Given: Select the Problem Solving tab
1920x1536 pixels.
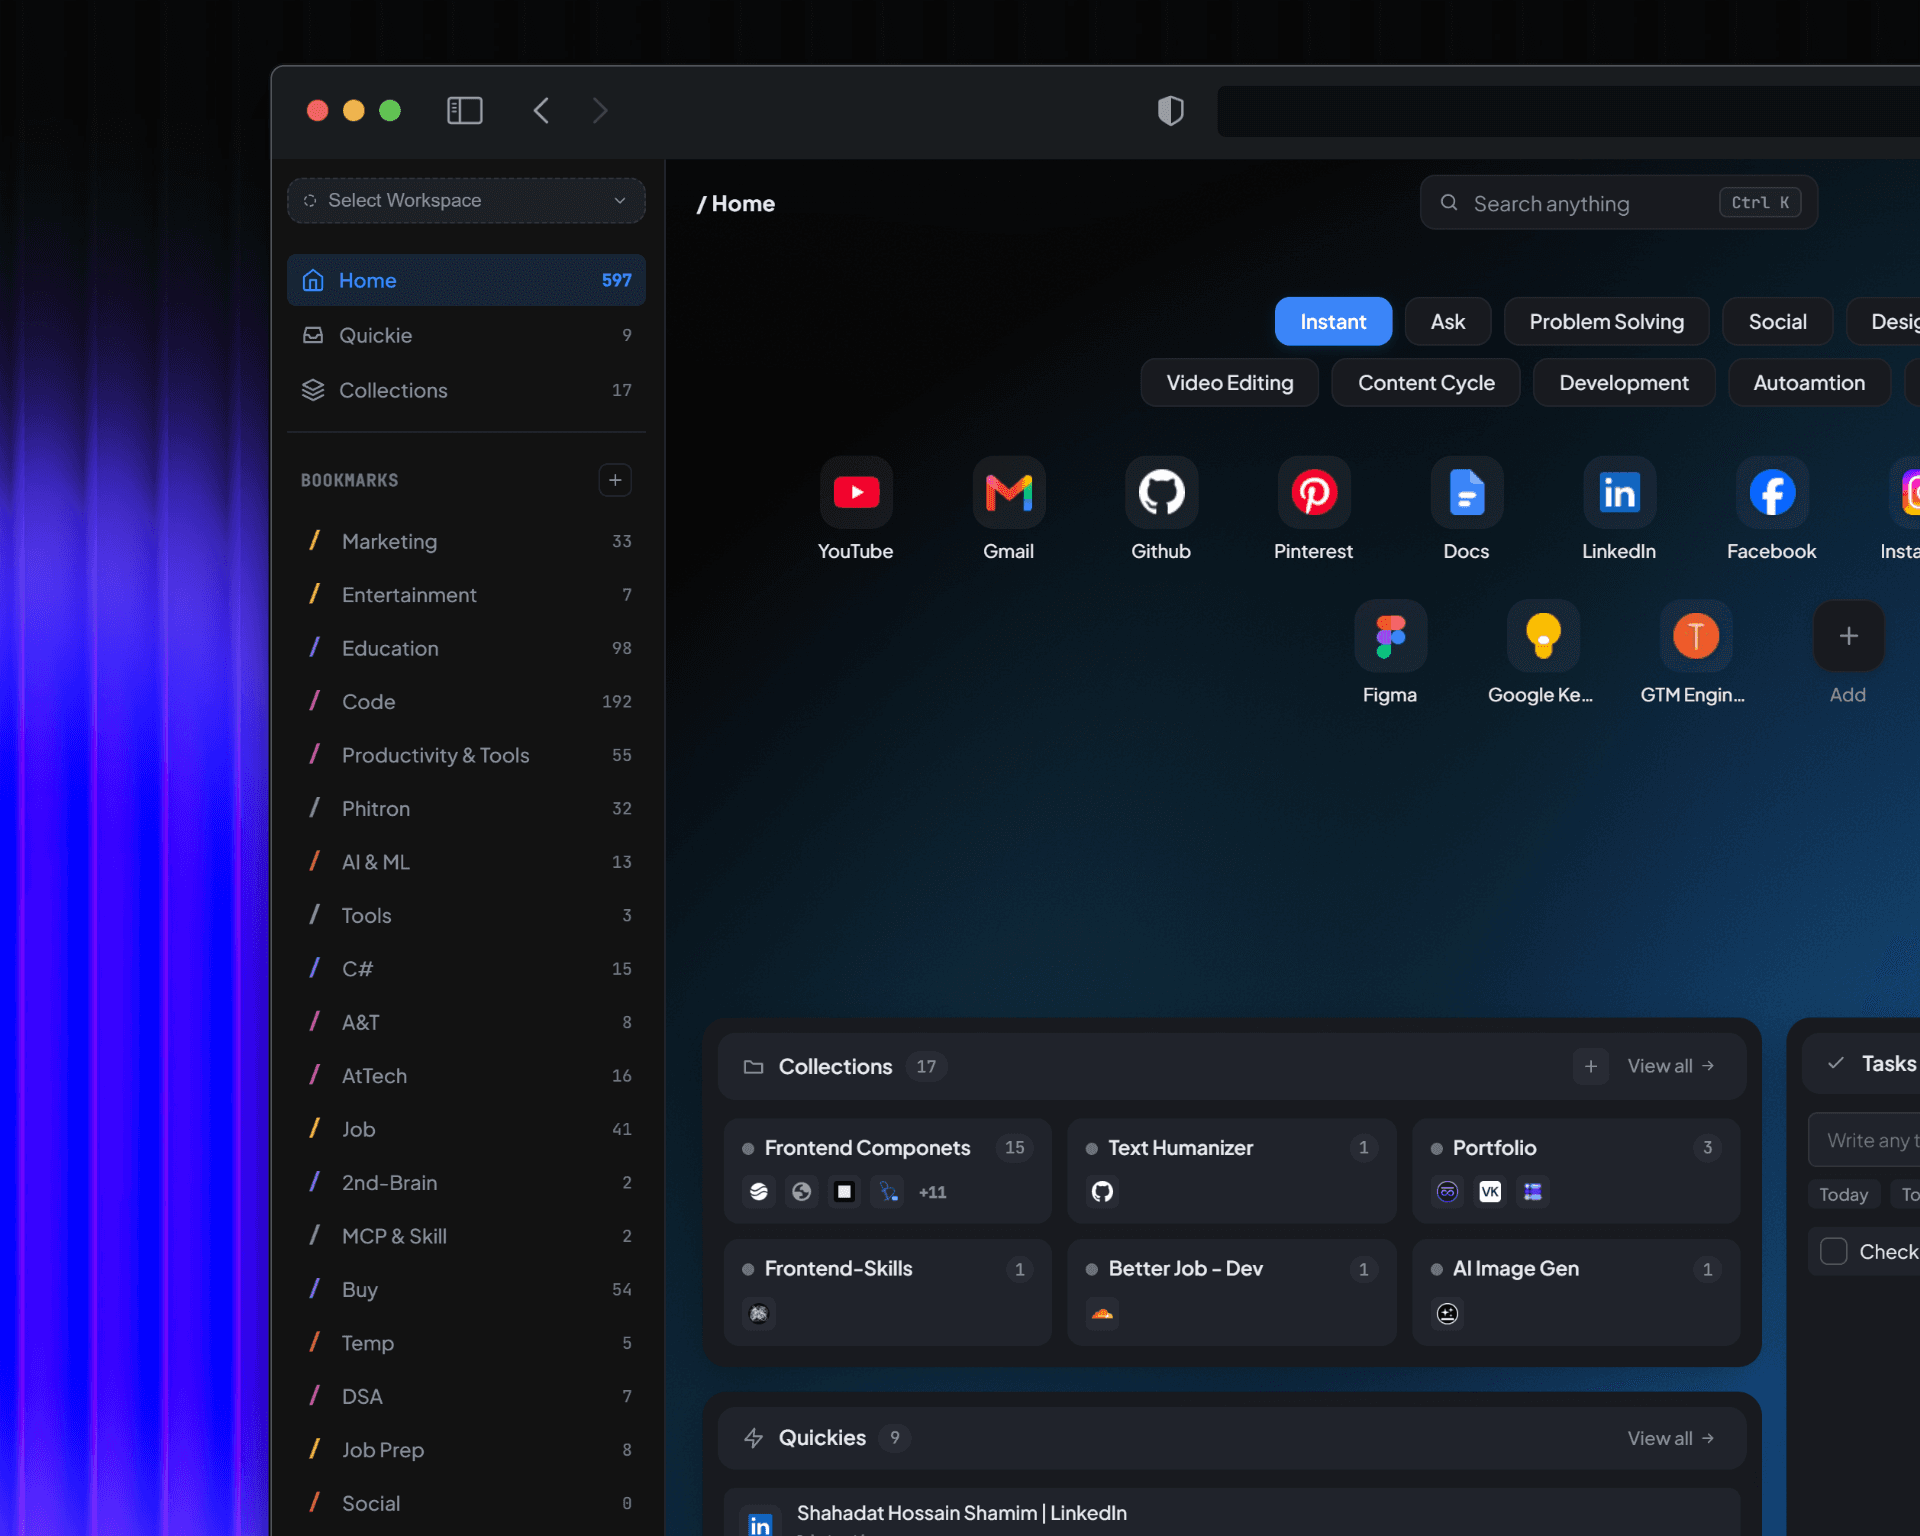Looking at the screenshot, I should pyautogui.click(x=1606, y=322).
